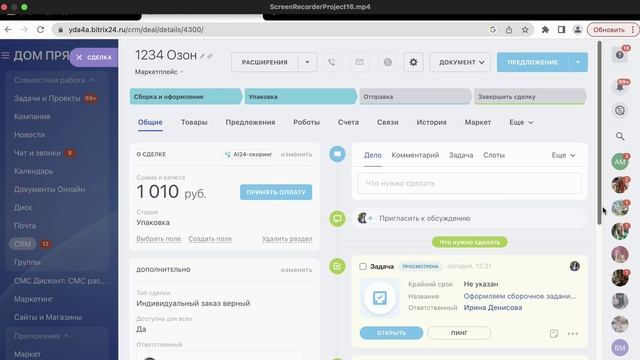Image resolution: width=640 pixels, height=360 pixels.
Task: Open Задачи и Проекты in sidebar
Action: click(47, 98)
